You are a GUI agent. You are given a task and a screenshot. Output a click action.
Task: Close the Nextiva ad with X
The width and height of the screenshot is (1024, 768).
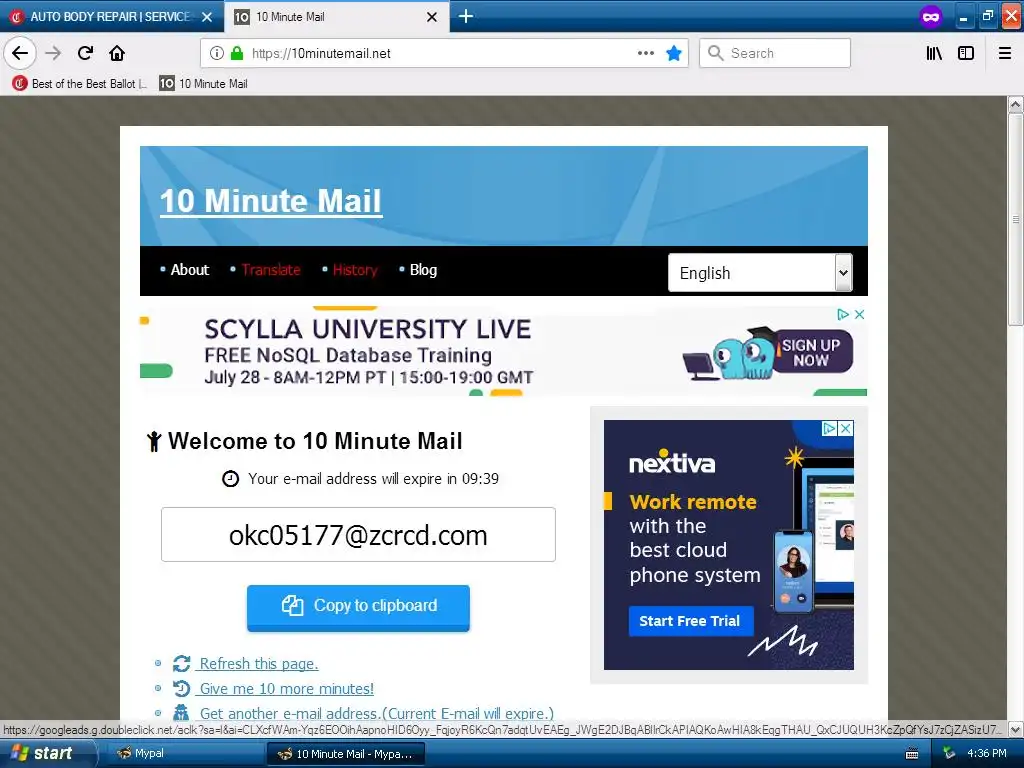846,428
